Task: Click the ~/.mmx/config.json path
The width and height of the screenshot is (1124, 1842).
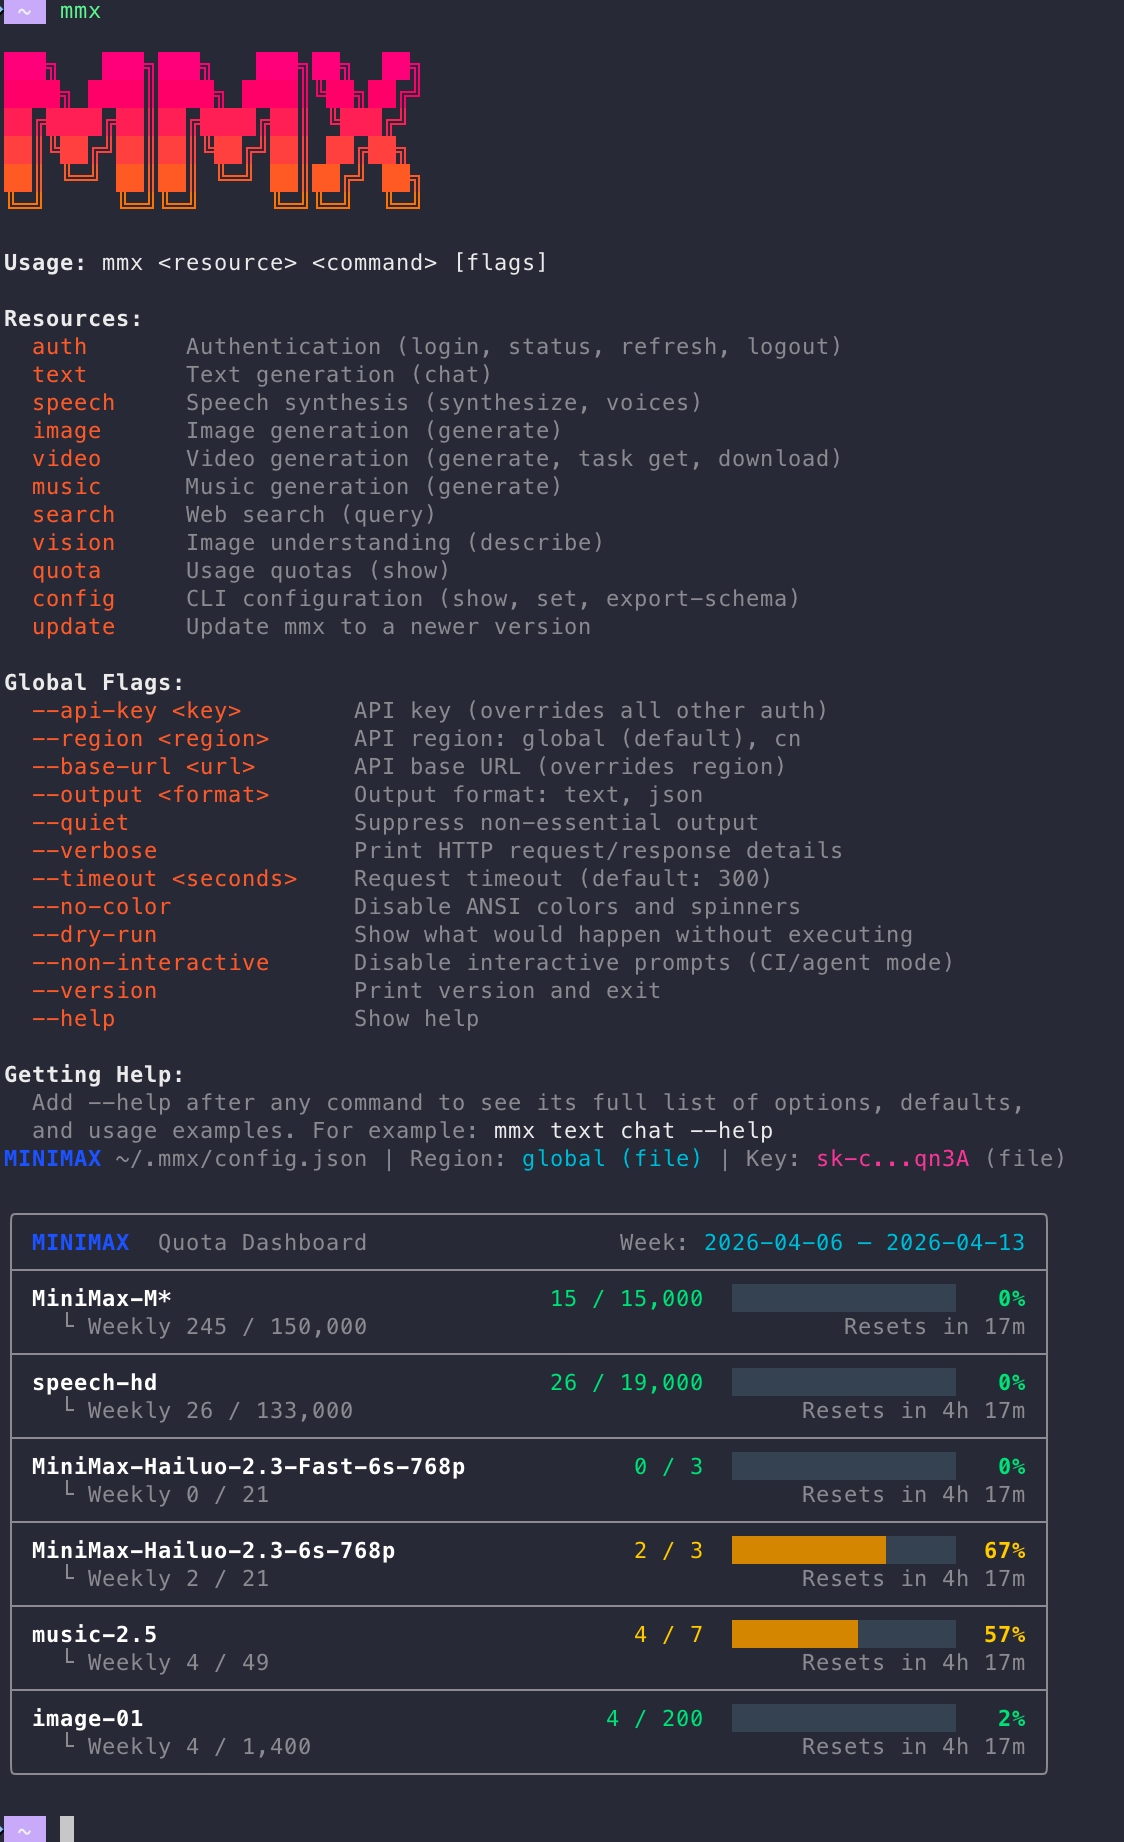Action: pos(241,1158)
